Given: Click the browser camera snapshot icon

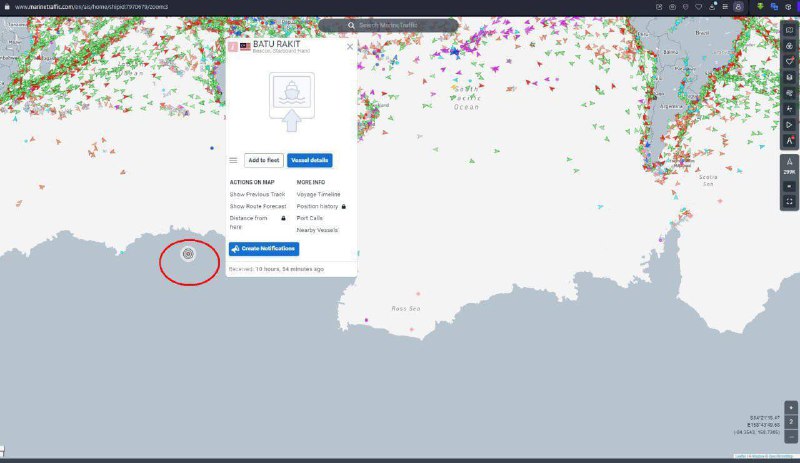Looking at the screenshot, I should click(672, 7).
